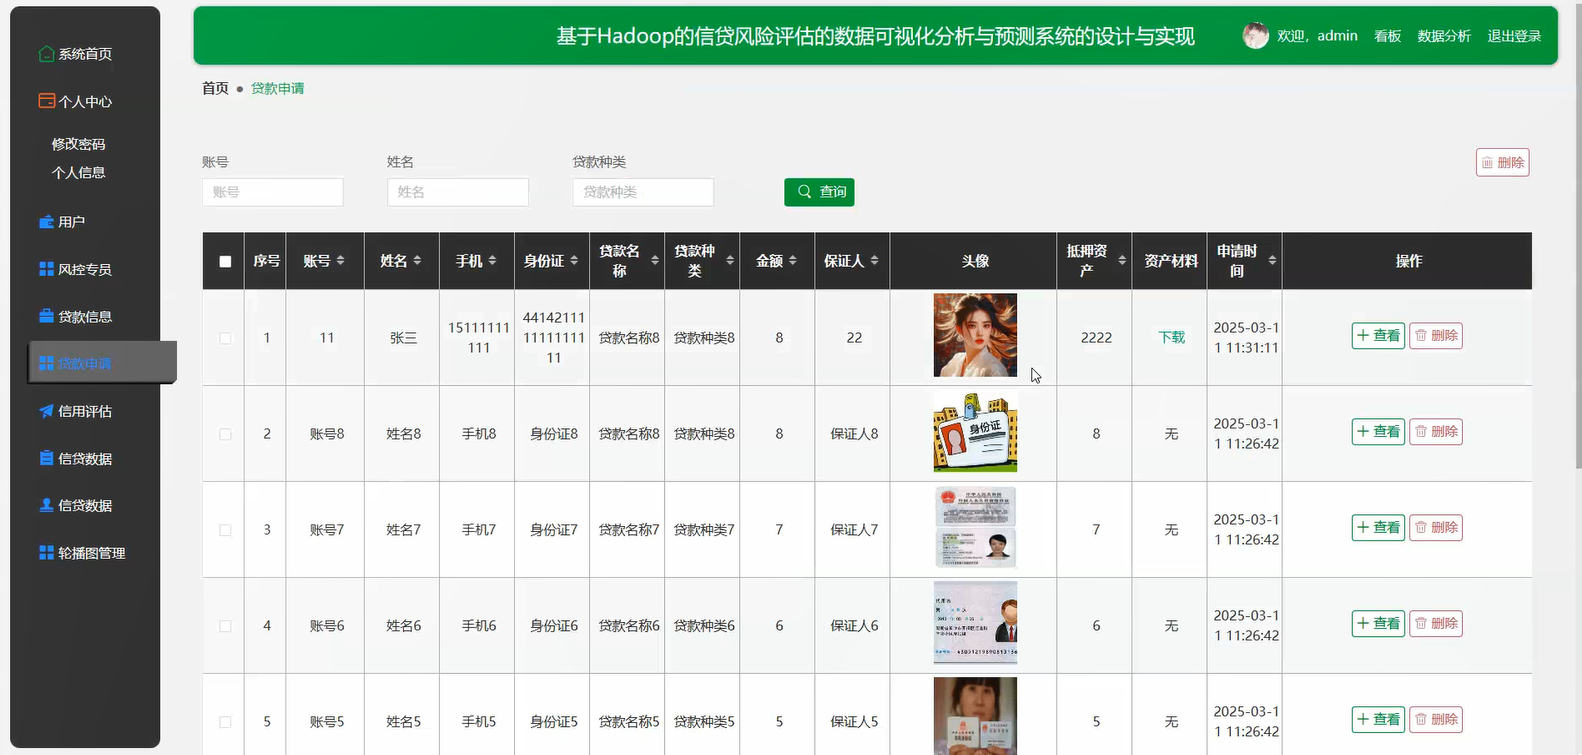Open 个人信息 submenu item

point(78,172)
